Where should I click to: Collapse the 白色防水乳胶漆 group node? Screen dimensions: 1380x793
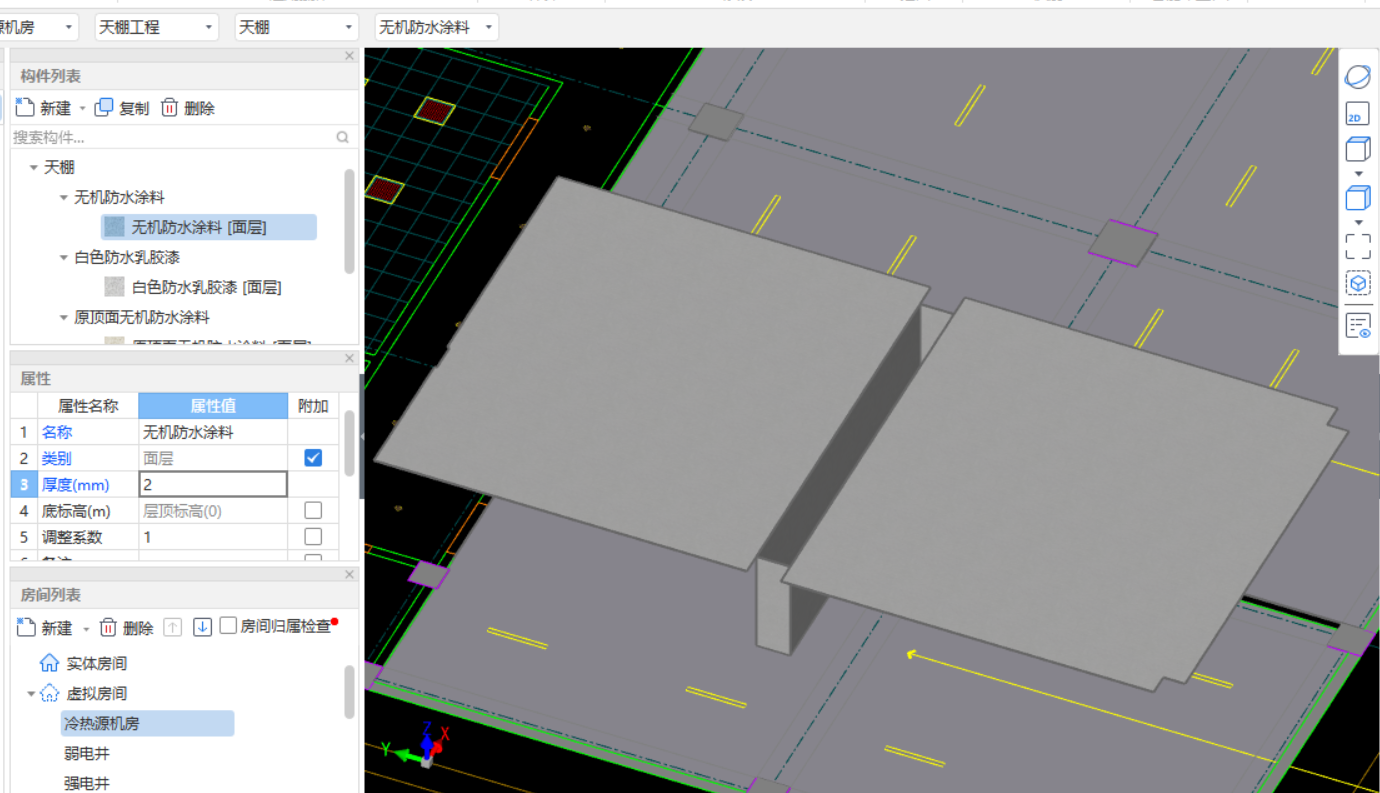pyautogui.click(x=64, y=258)
